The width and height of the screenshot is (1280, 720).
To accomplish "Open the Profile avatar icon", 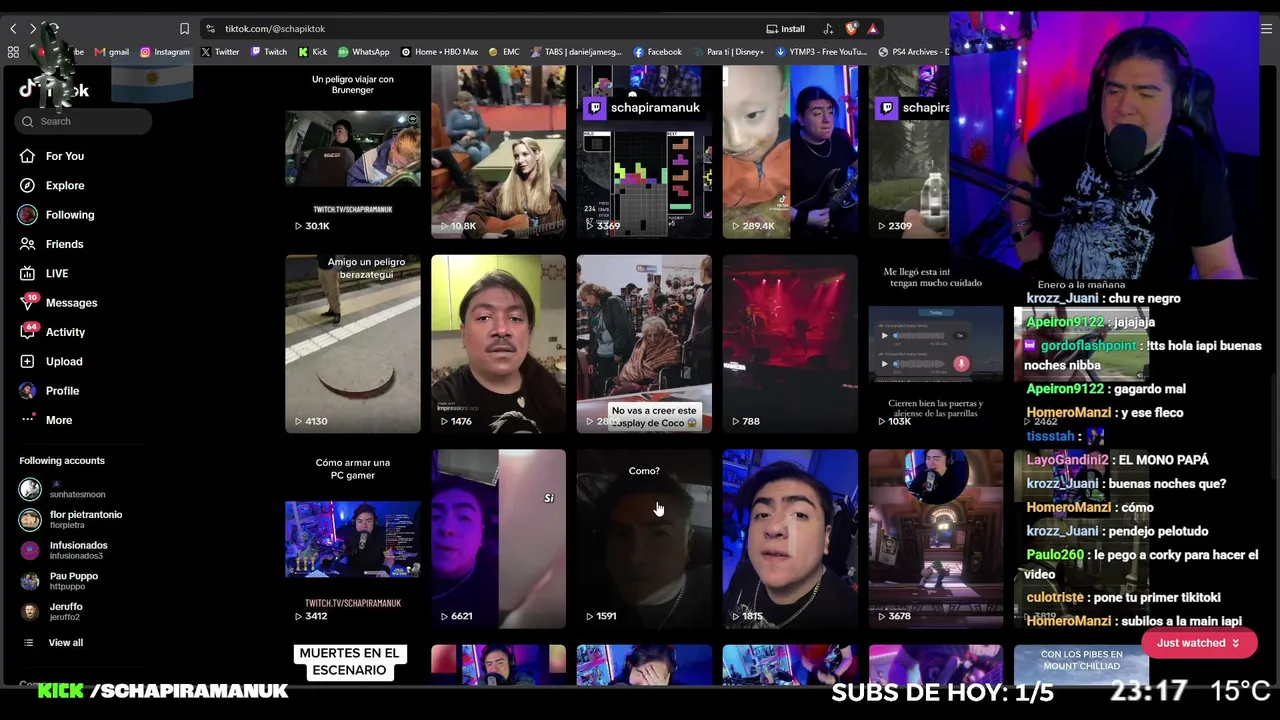I will [x=27, y=390].
